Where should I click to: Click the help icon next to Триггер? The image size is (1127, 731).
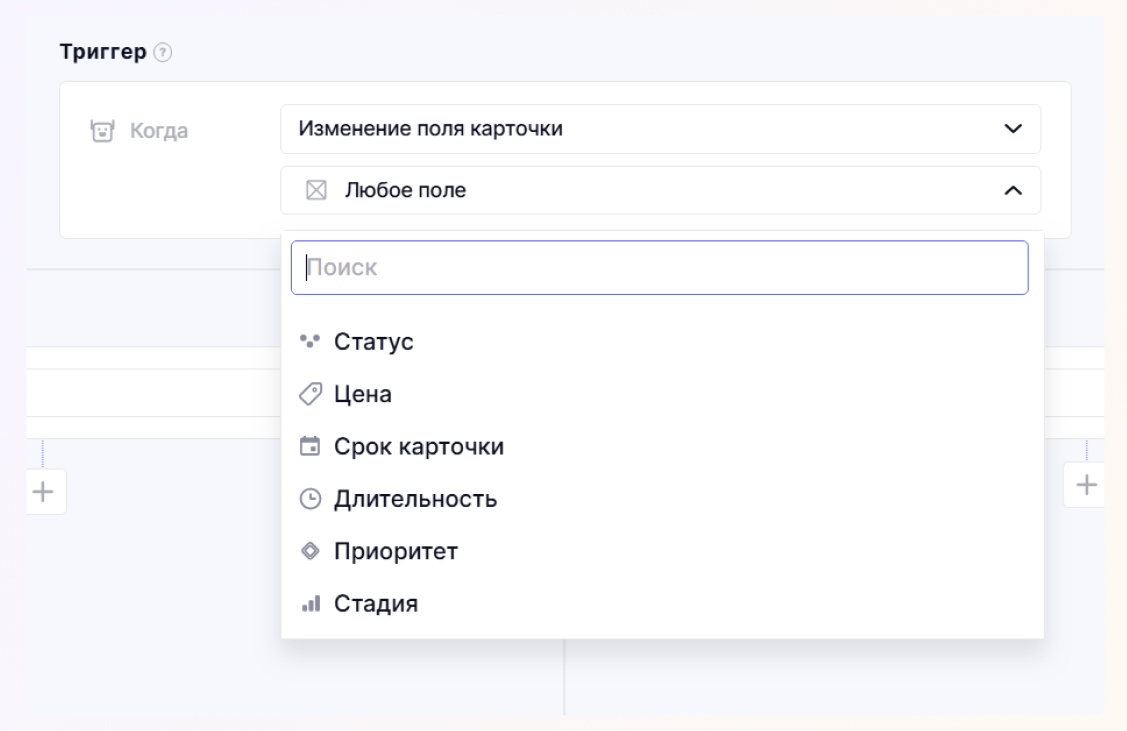[164, 53]
